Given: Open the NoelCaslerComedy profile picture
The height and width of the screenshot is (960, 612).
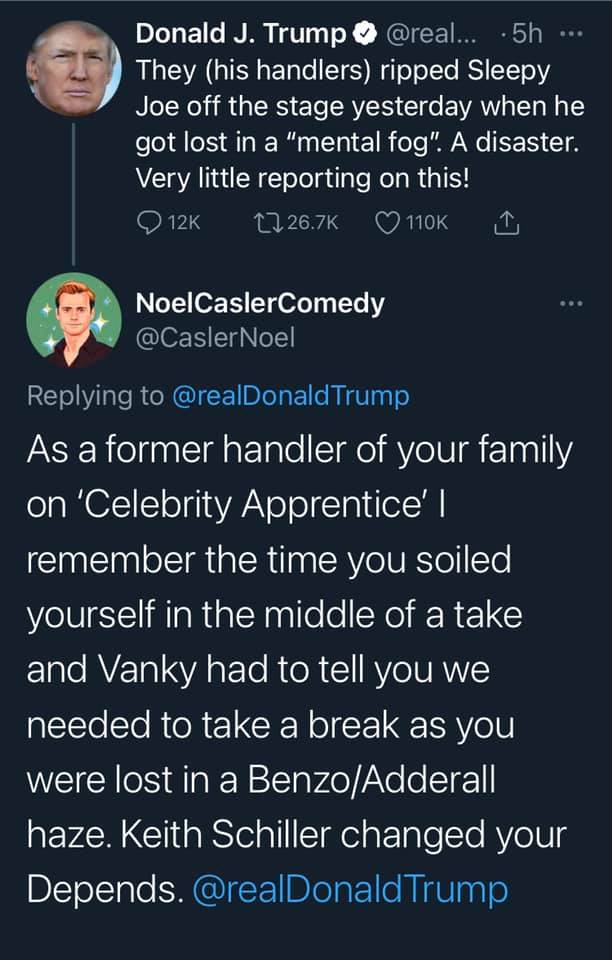Looking at the screenshot, I should click(x=72, y=319).
